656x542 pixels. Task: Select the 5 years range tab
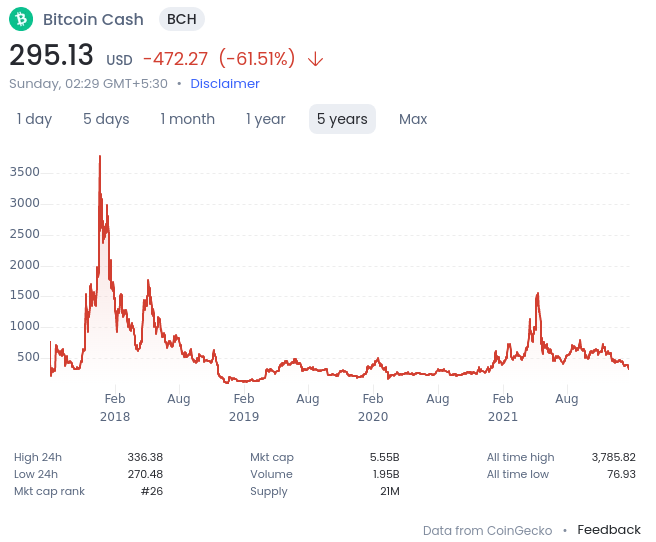coord(342,119)
